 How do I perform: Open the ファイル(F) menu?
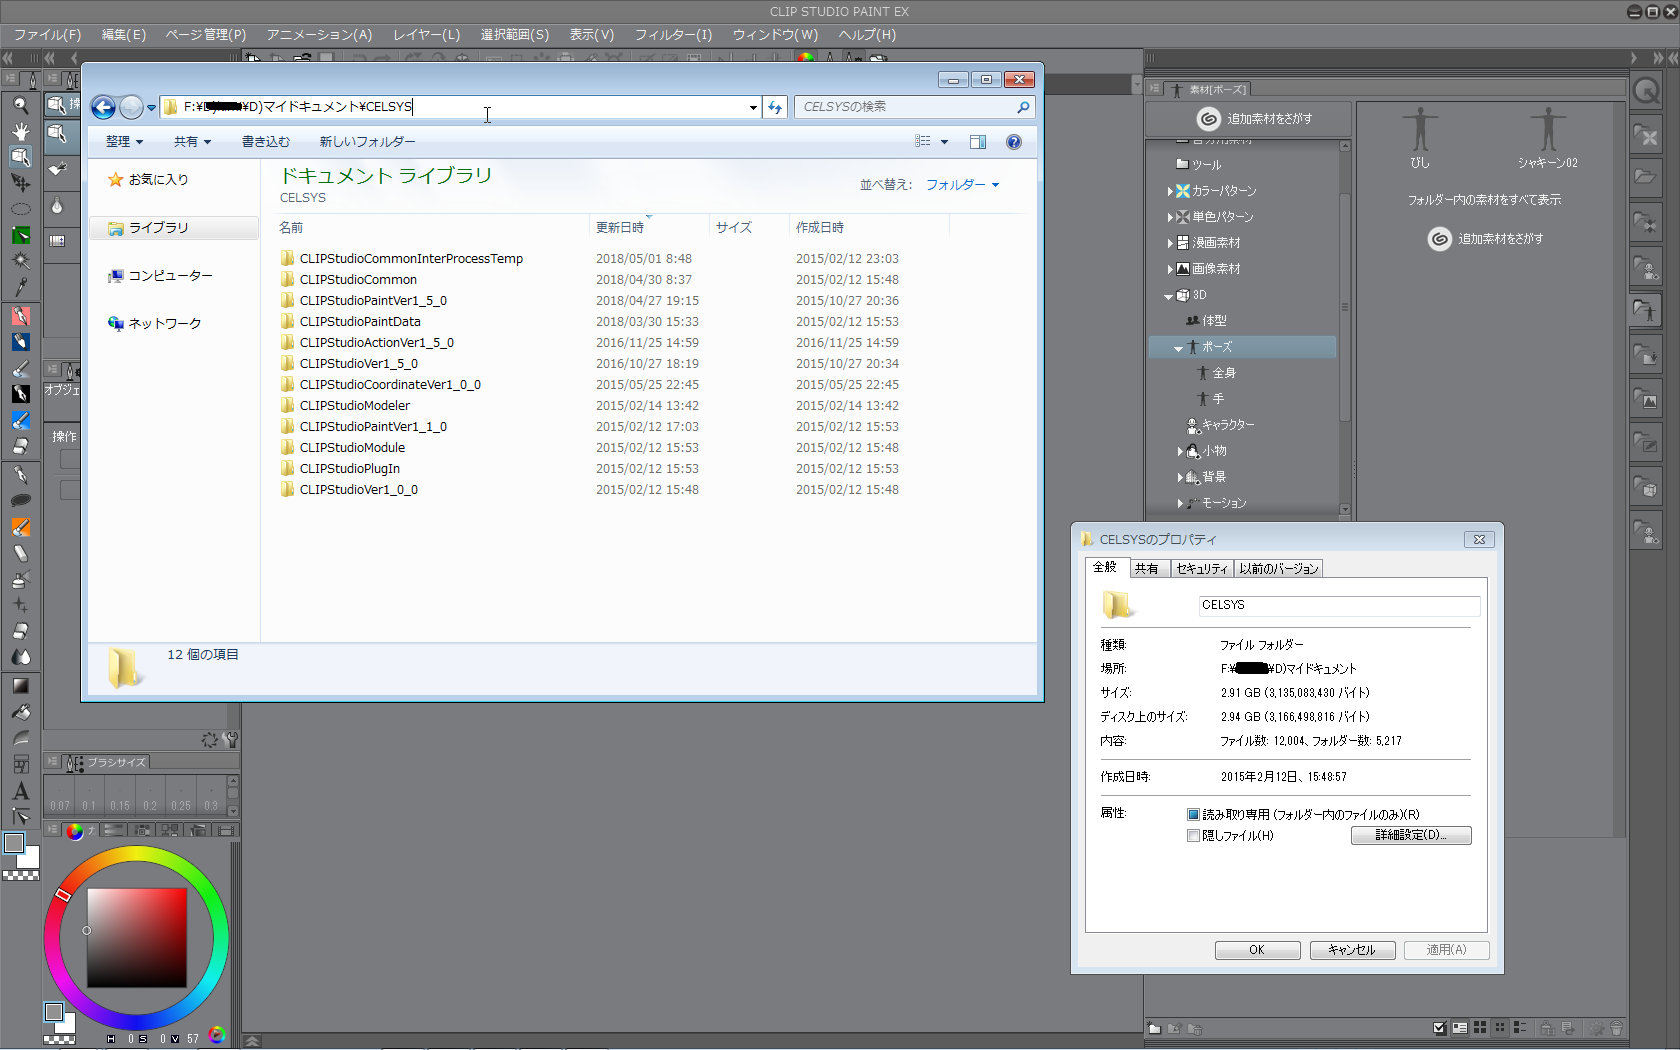(x=48, y=35)
